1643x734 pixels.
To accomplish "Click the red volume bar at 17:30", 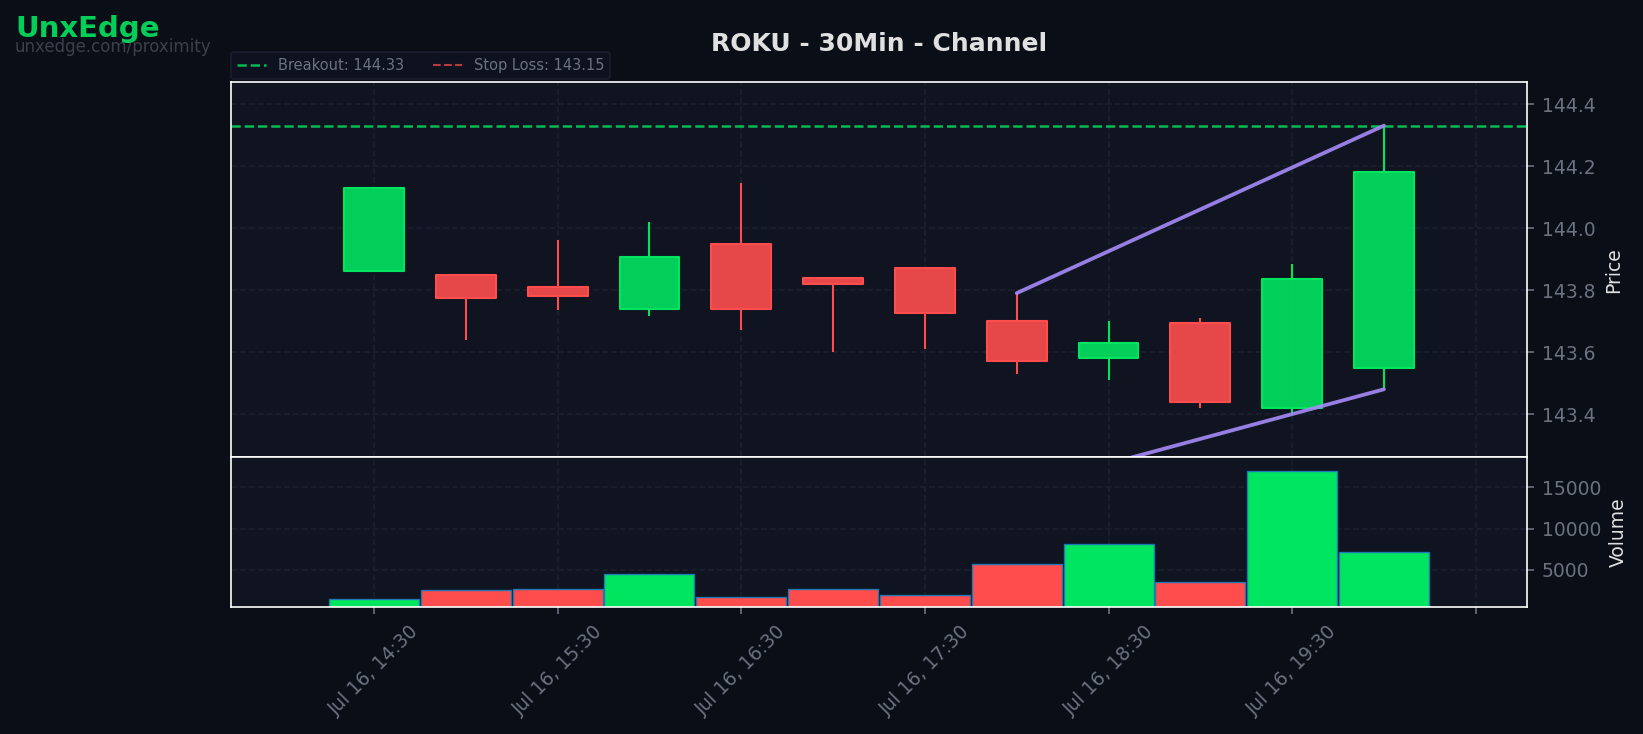I will [925, 601].
